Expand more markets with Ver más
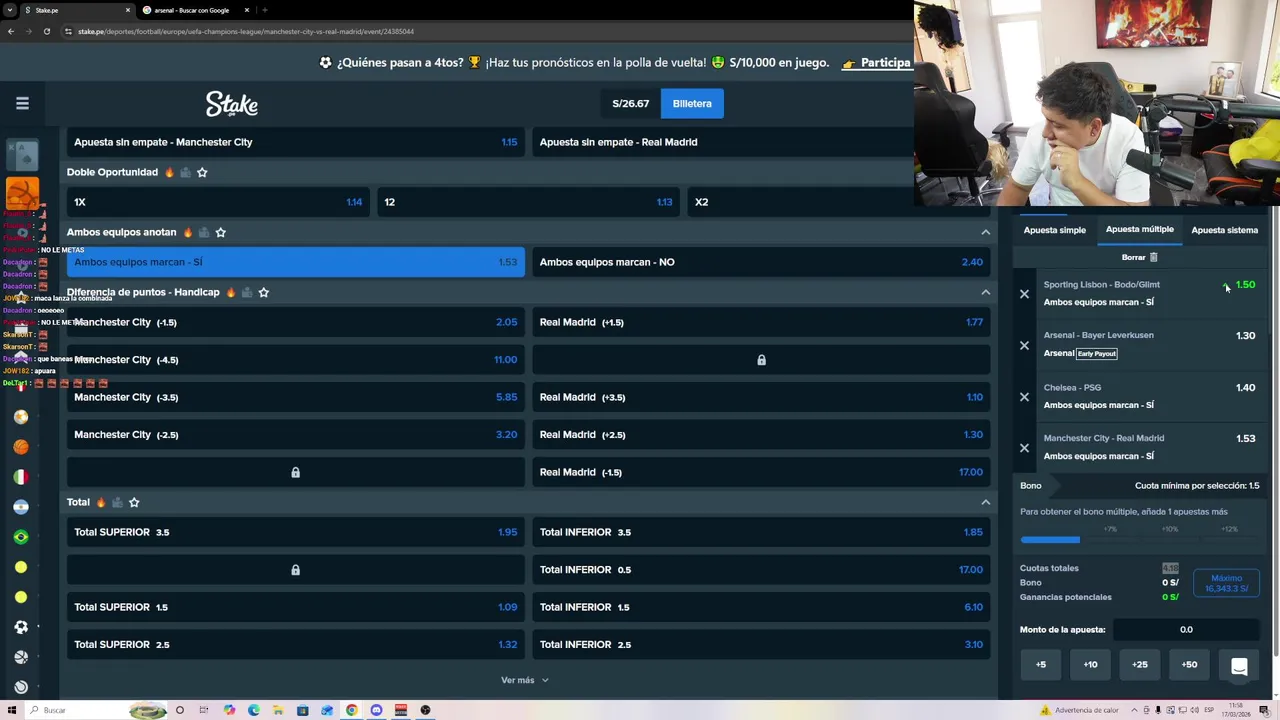This screenshot has height=720, width=1280. click(x=525, y=680)
